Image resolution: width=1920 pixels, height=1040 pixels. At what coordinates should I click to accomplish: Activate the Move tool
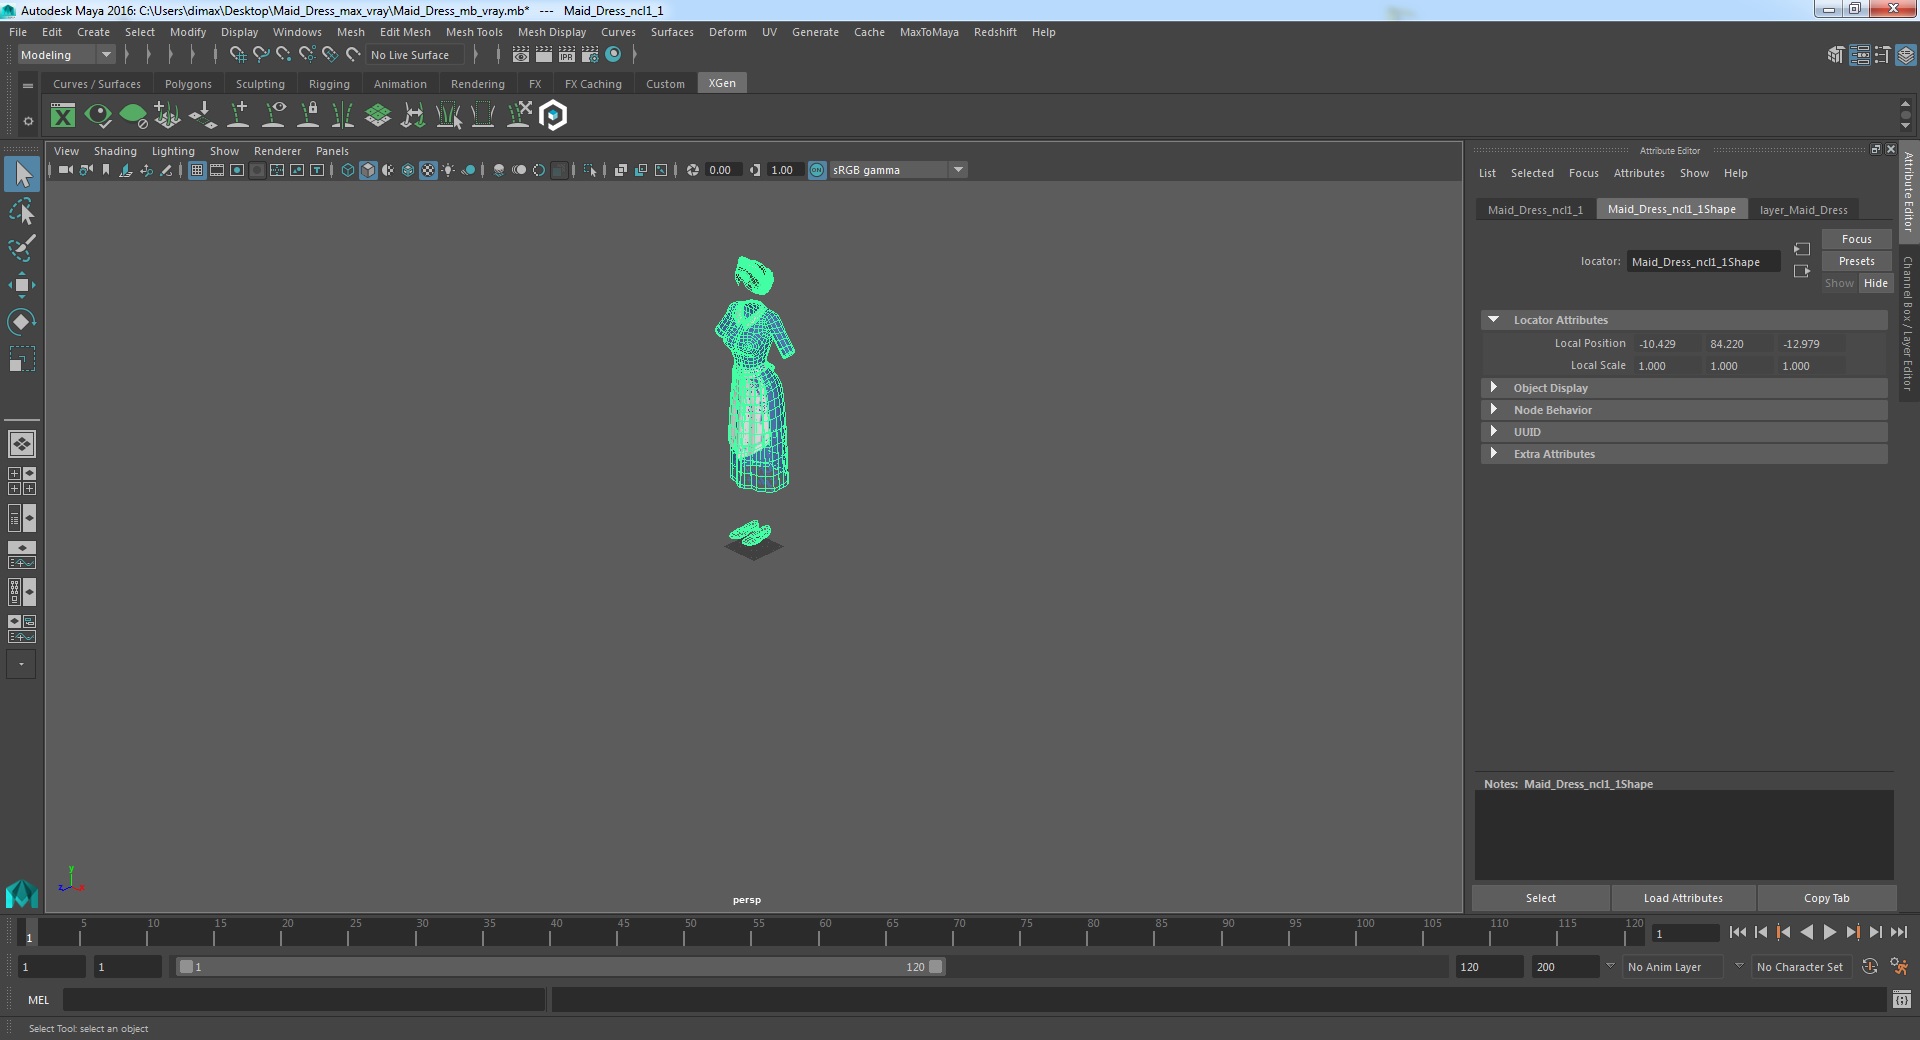click(22, 284)
